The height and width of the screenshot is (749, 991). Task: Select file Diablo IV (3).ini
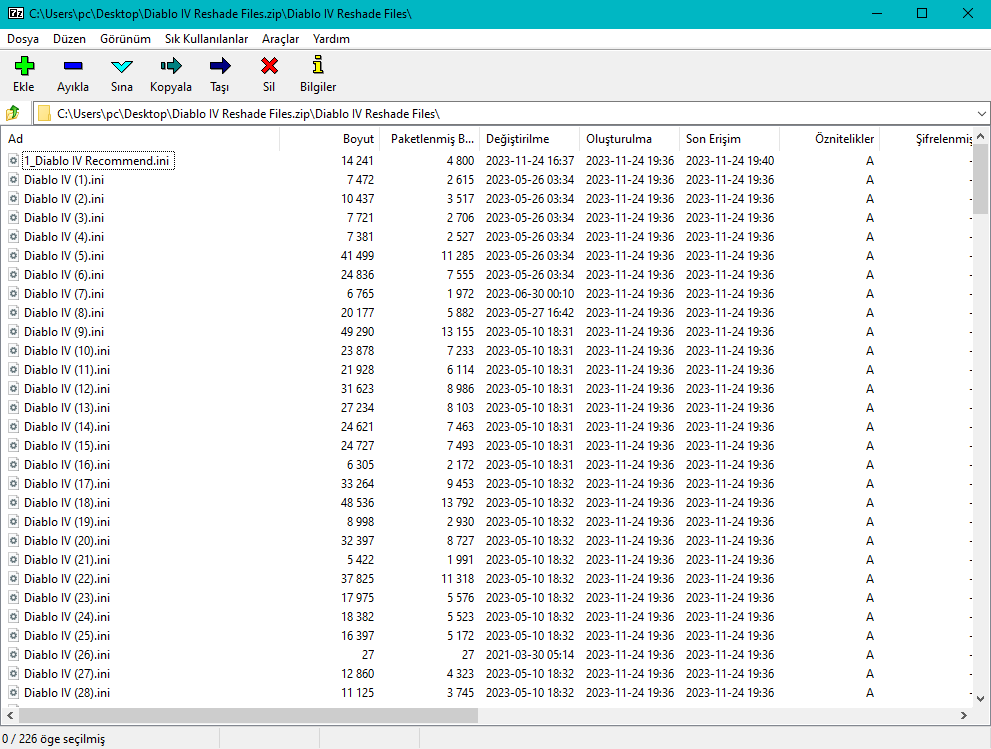point(64,217)
